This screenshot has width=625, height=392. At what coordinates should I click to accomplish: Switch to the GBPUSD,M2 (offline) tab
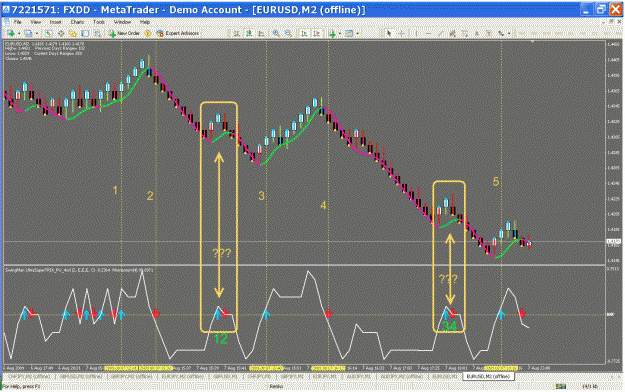coord(80,376)
